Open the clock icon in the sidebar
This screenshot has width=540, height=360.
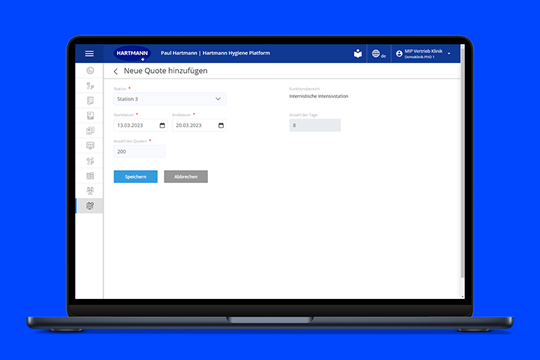pyautogui.click(x=90, y=71)
